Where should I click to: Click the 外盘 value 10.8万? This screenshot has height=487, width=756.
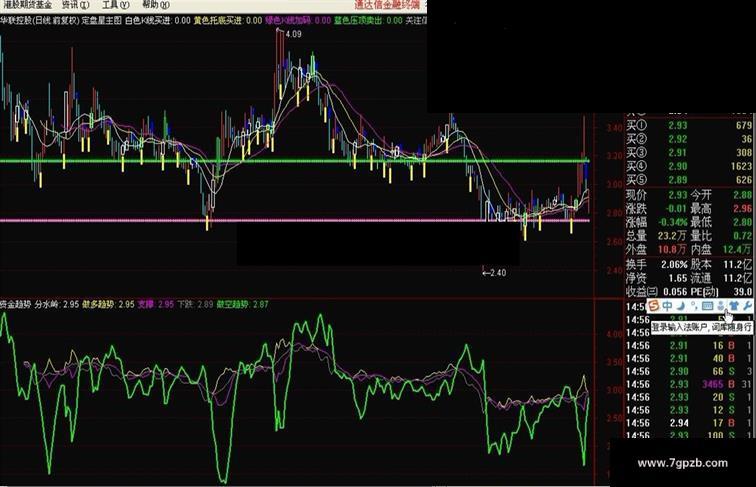pyautogui.click(x=673, y=249)
